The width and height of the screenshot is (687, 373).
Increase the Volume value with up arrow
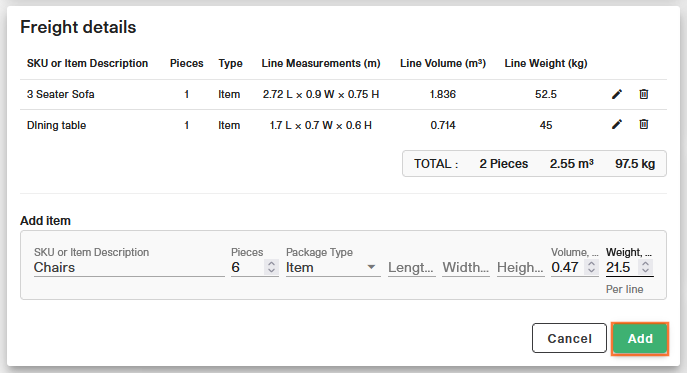point(591,263)
